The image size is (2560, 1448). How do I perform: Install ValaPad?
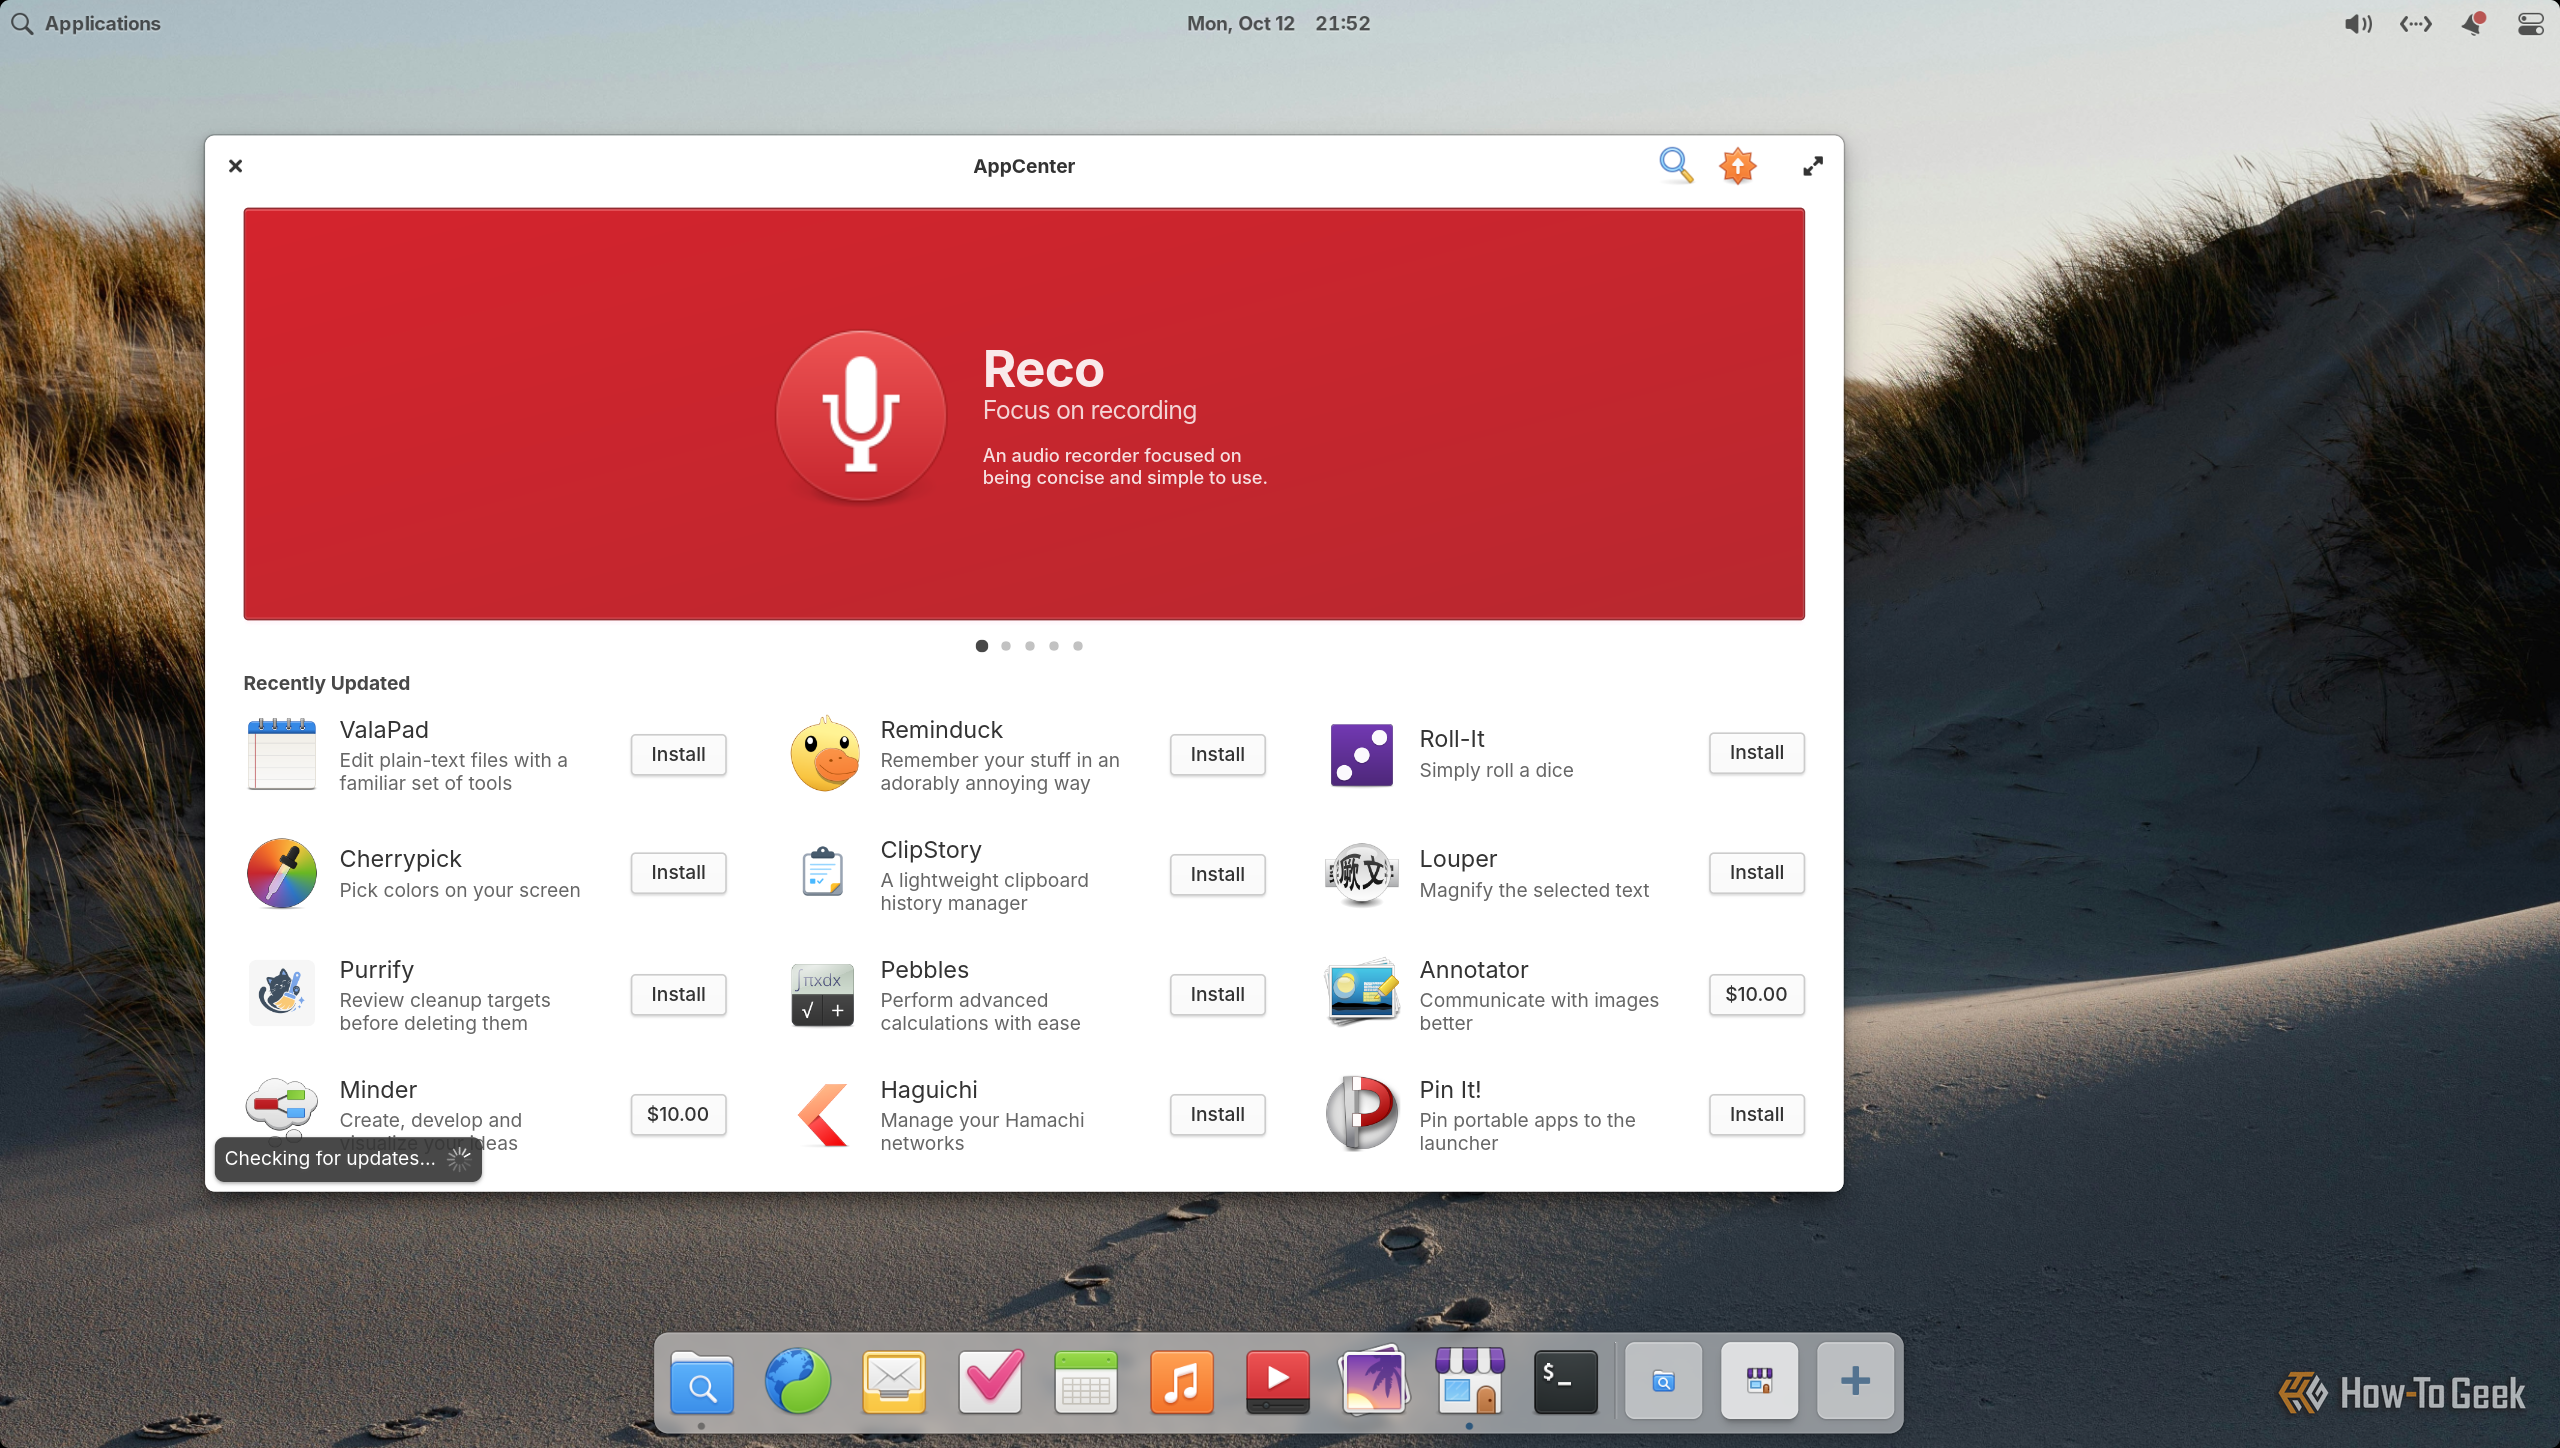pos(678,754)
